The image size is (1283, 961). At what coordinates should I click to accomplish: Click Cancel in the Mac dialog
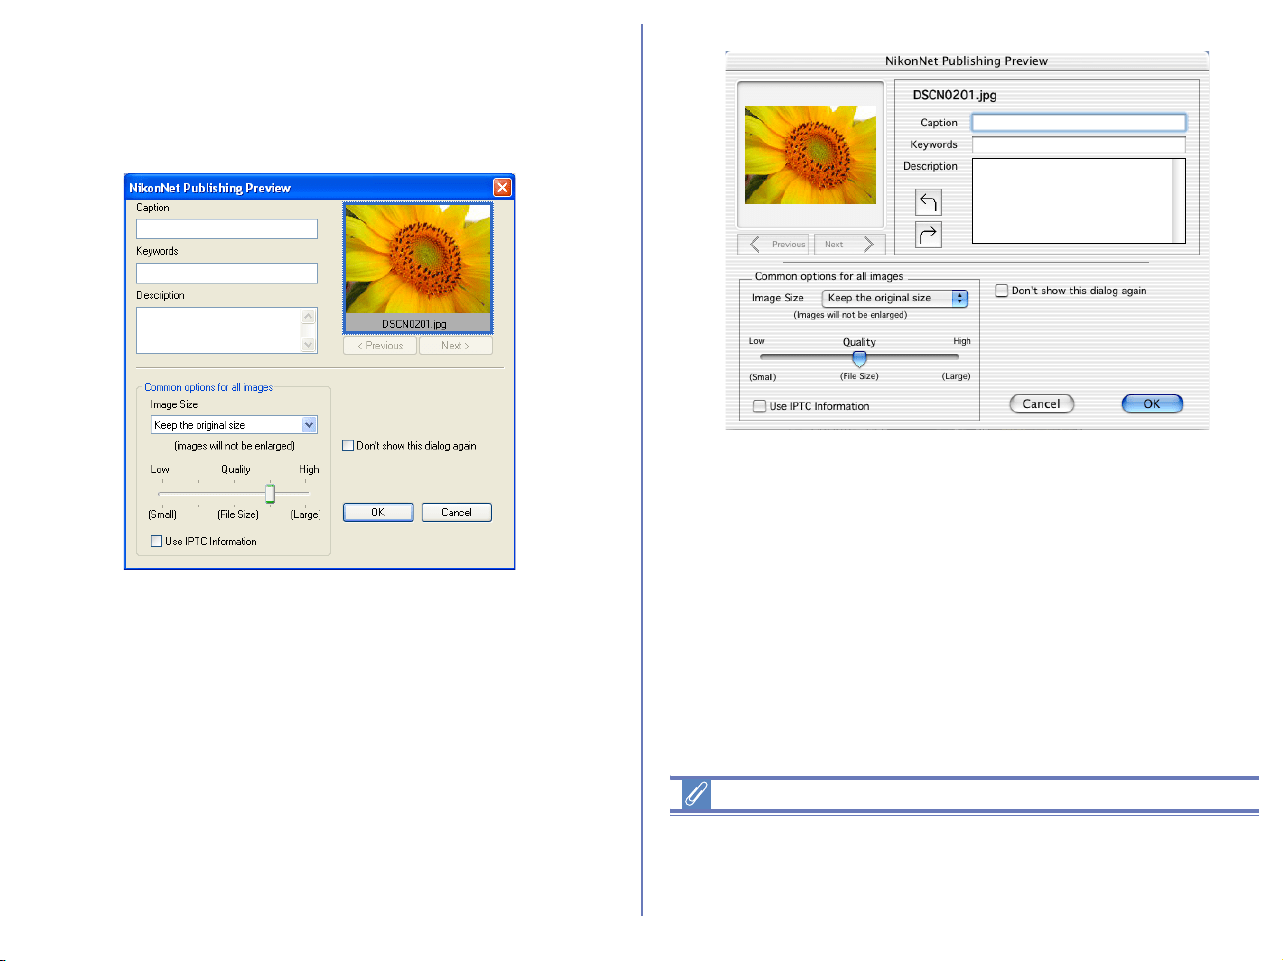click(x=1041, y=404)
